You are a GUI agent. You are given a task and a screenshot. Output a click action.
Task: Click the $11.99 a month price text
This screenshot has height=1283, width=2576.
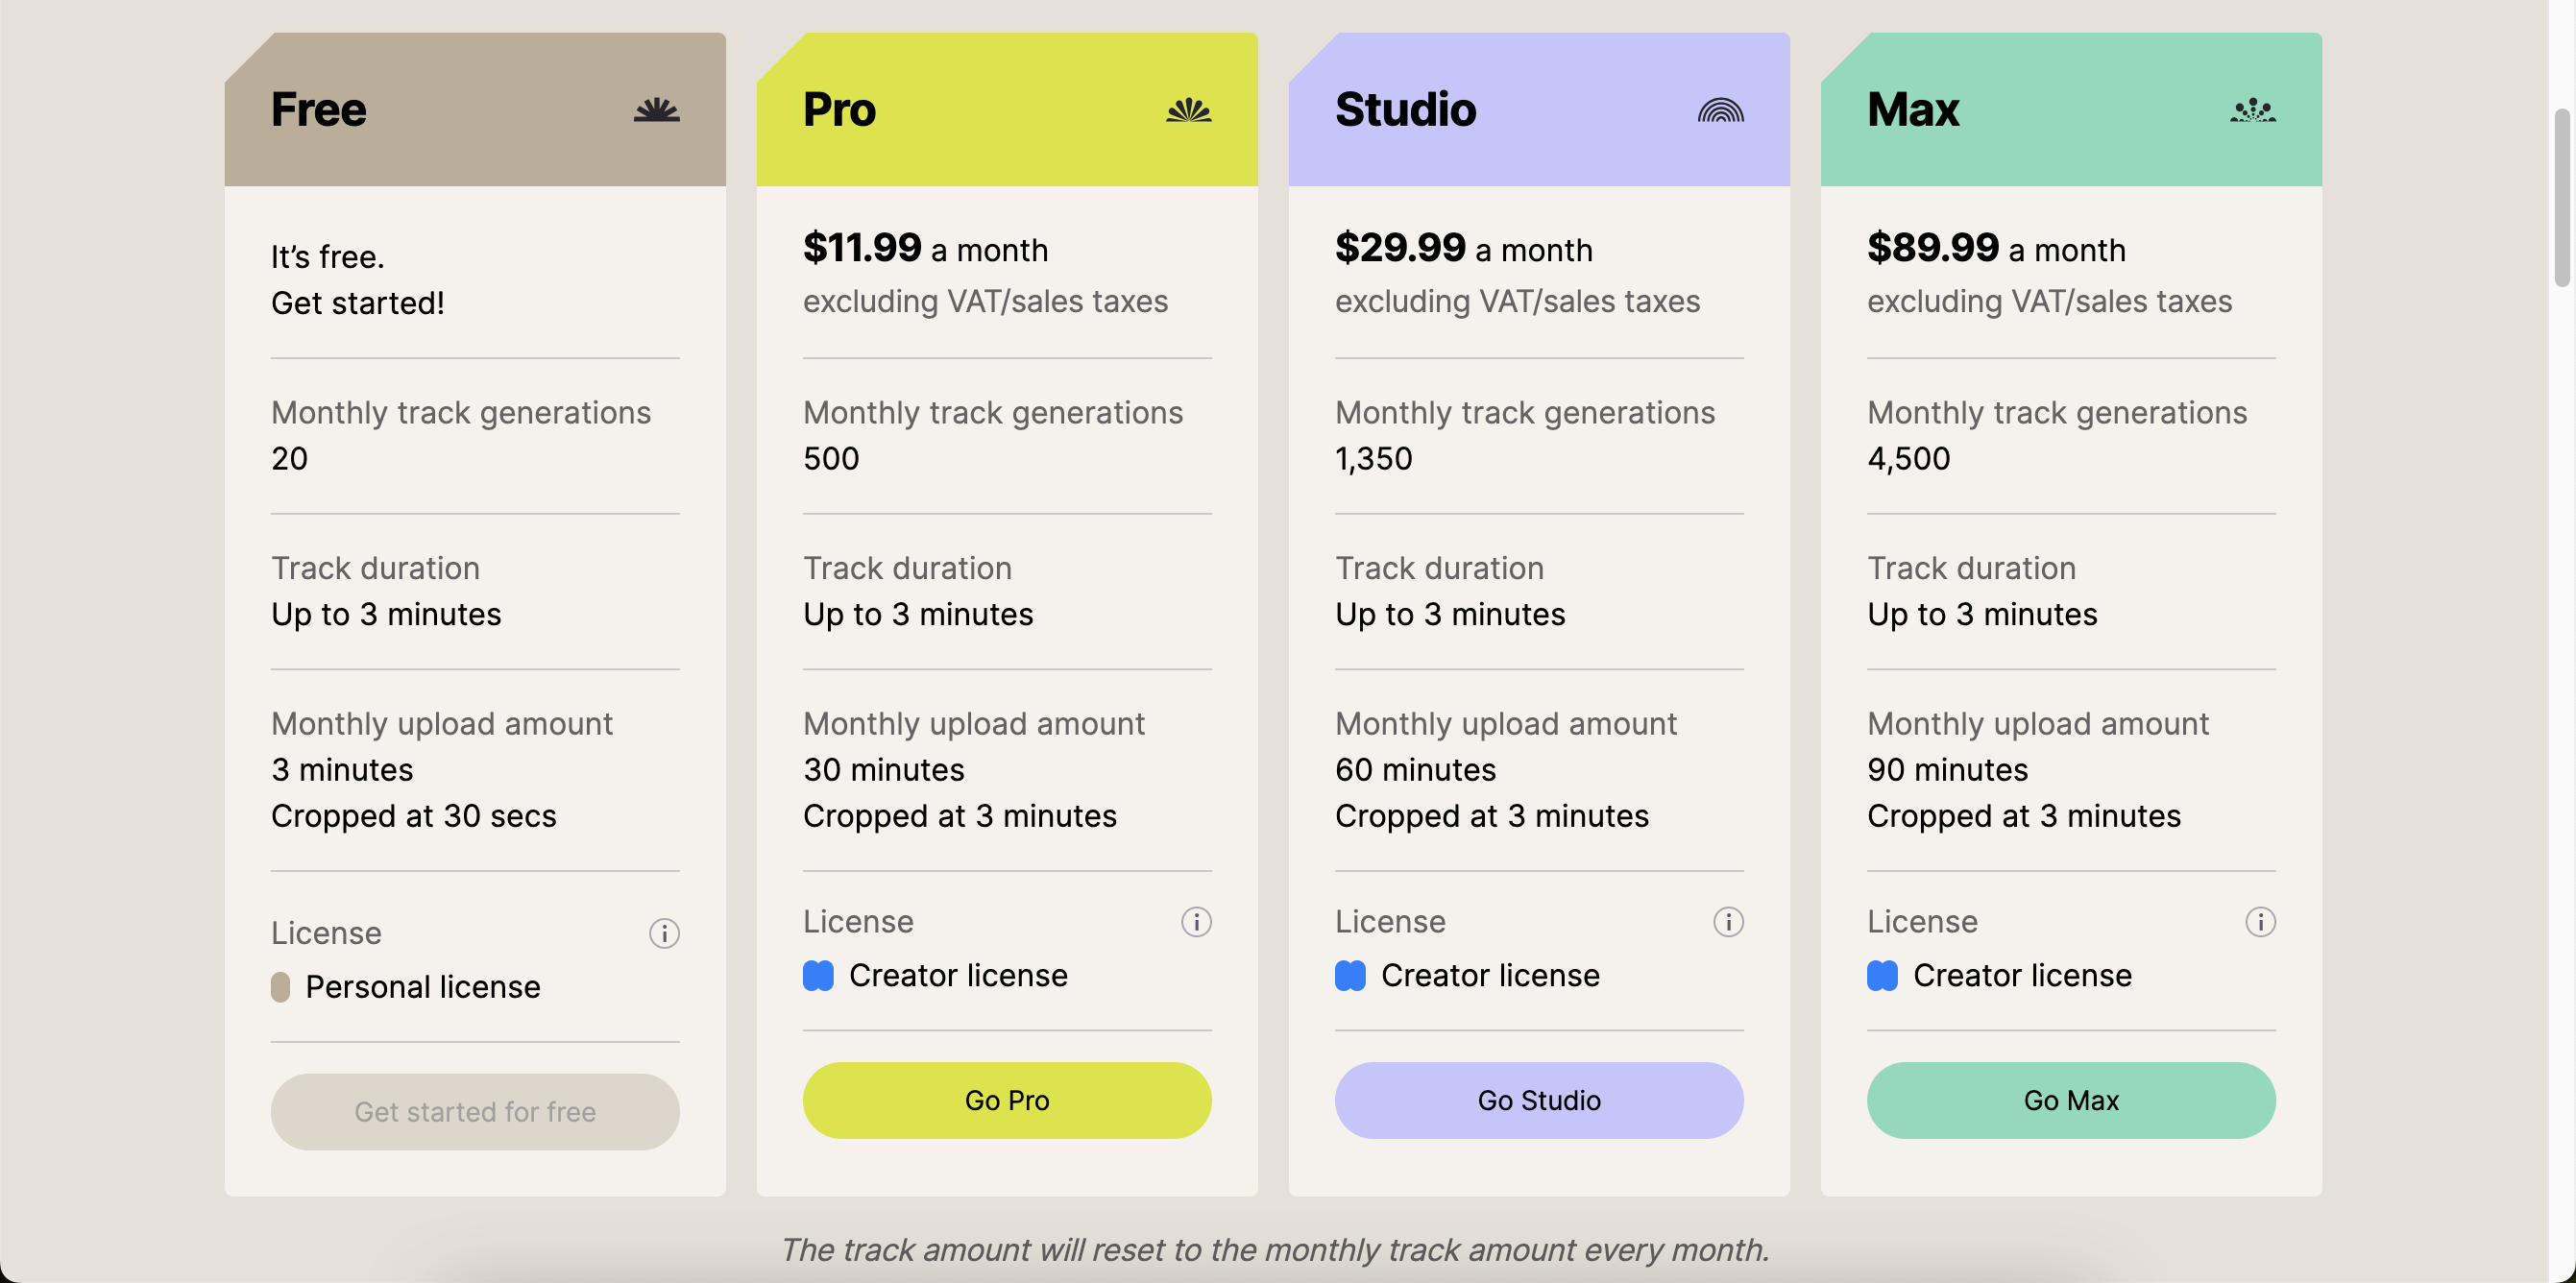pos(925,248)
